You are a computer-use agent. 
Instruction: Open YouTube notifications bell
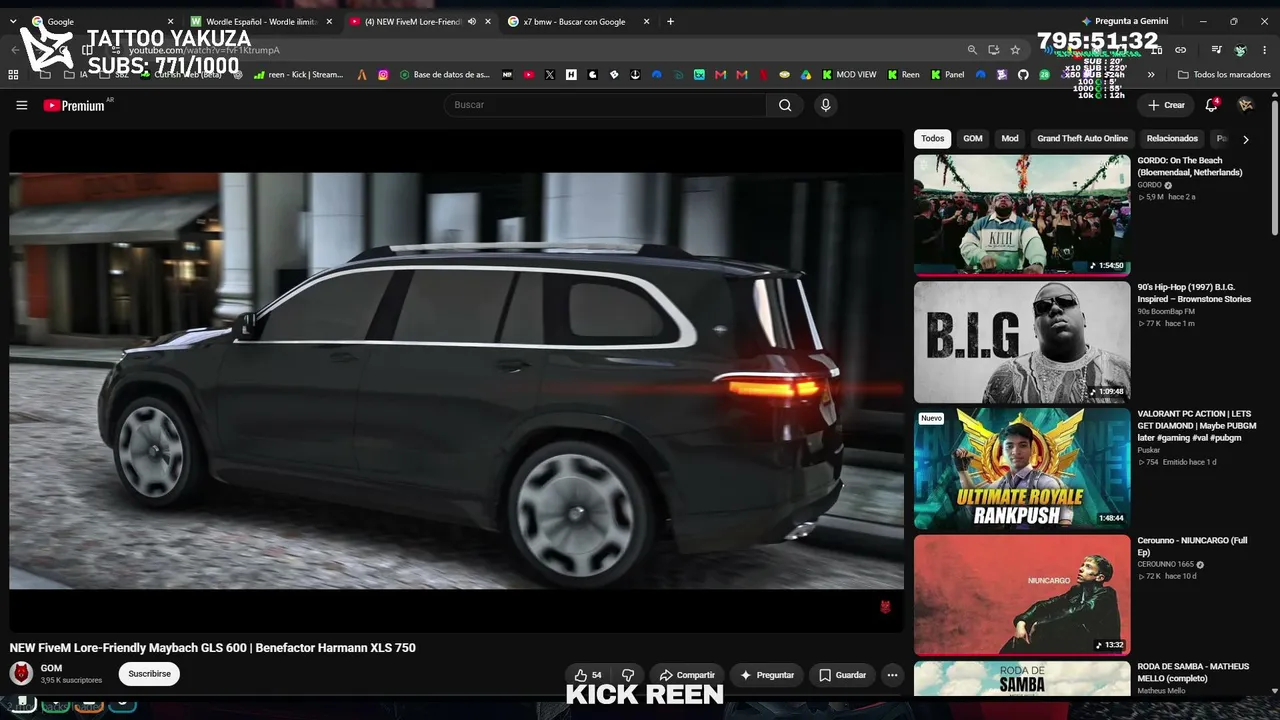point(1211,105)
